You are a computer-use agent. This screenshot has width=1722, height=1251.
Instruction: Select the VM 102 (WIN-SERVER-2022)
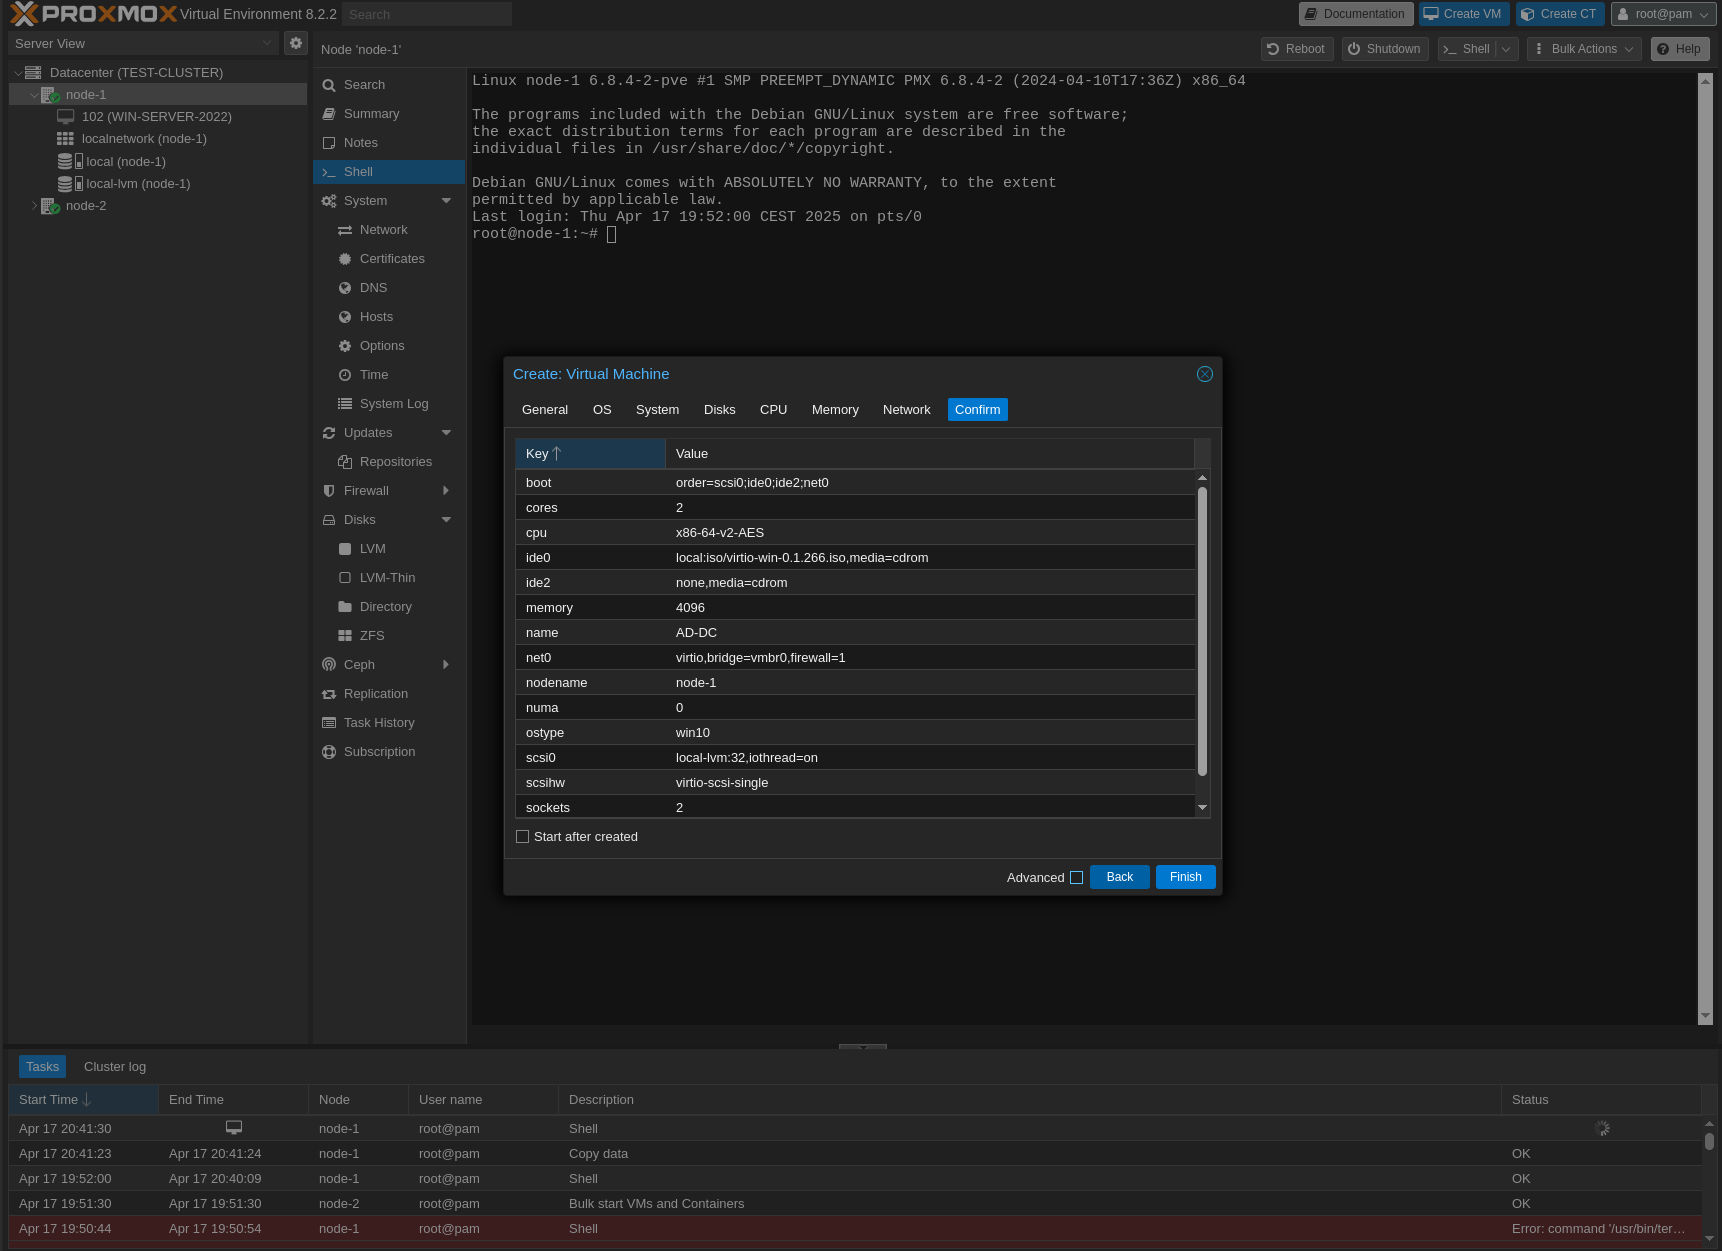156,116
